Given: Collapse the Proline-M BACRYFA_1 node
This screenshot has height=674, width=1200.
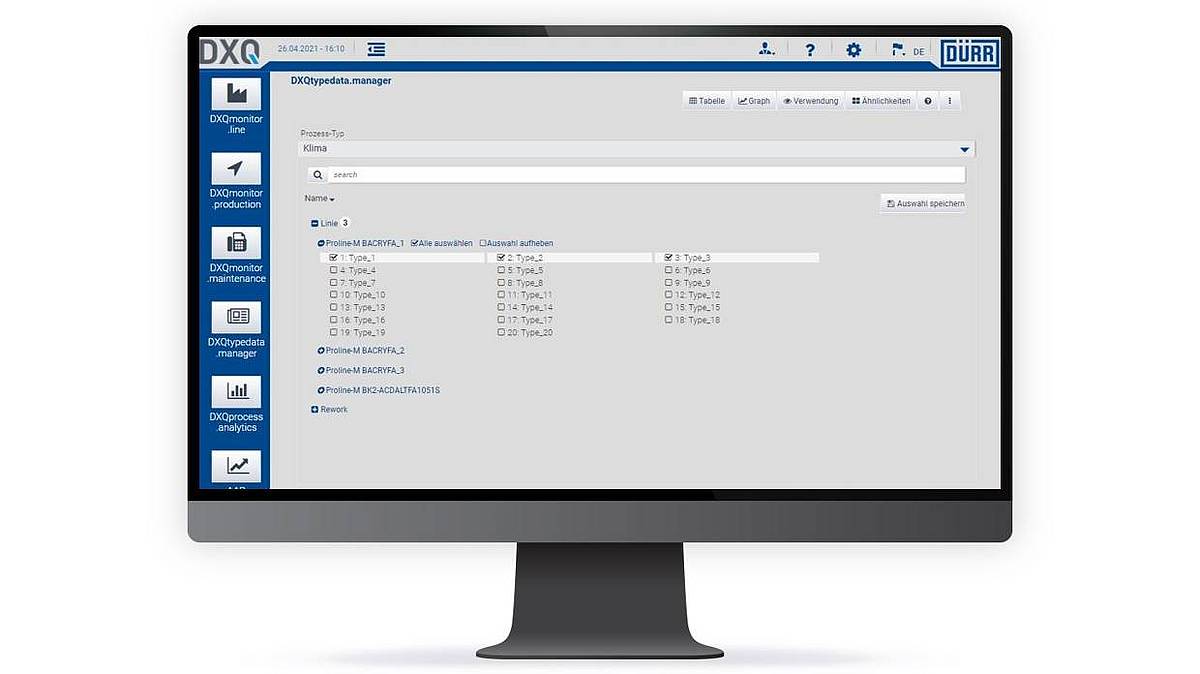Looking at the screenshot, I should click(x=321, y=243).
